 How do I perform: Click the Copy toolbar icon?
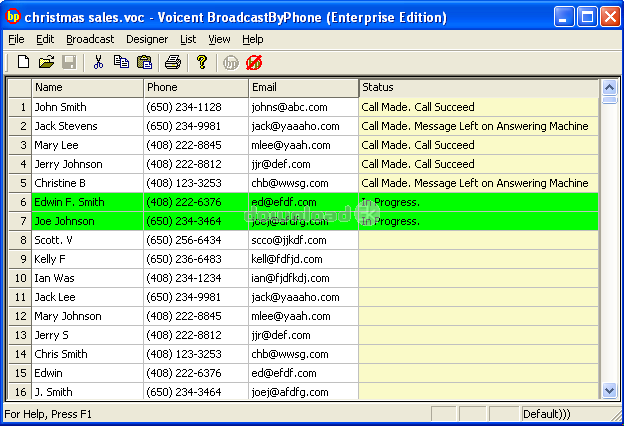(x=121, y=62)
